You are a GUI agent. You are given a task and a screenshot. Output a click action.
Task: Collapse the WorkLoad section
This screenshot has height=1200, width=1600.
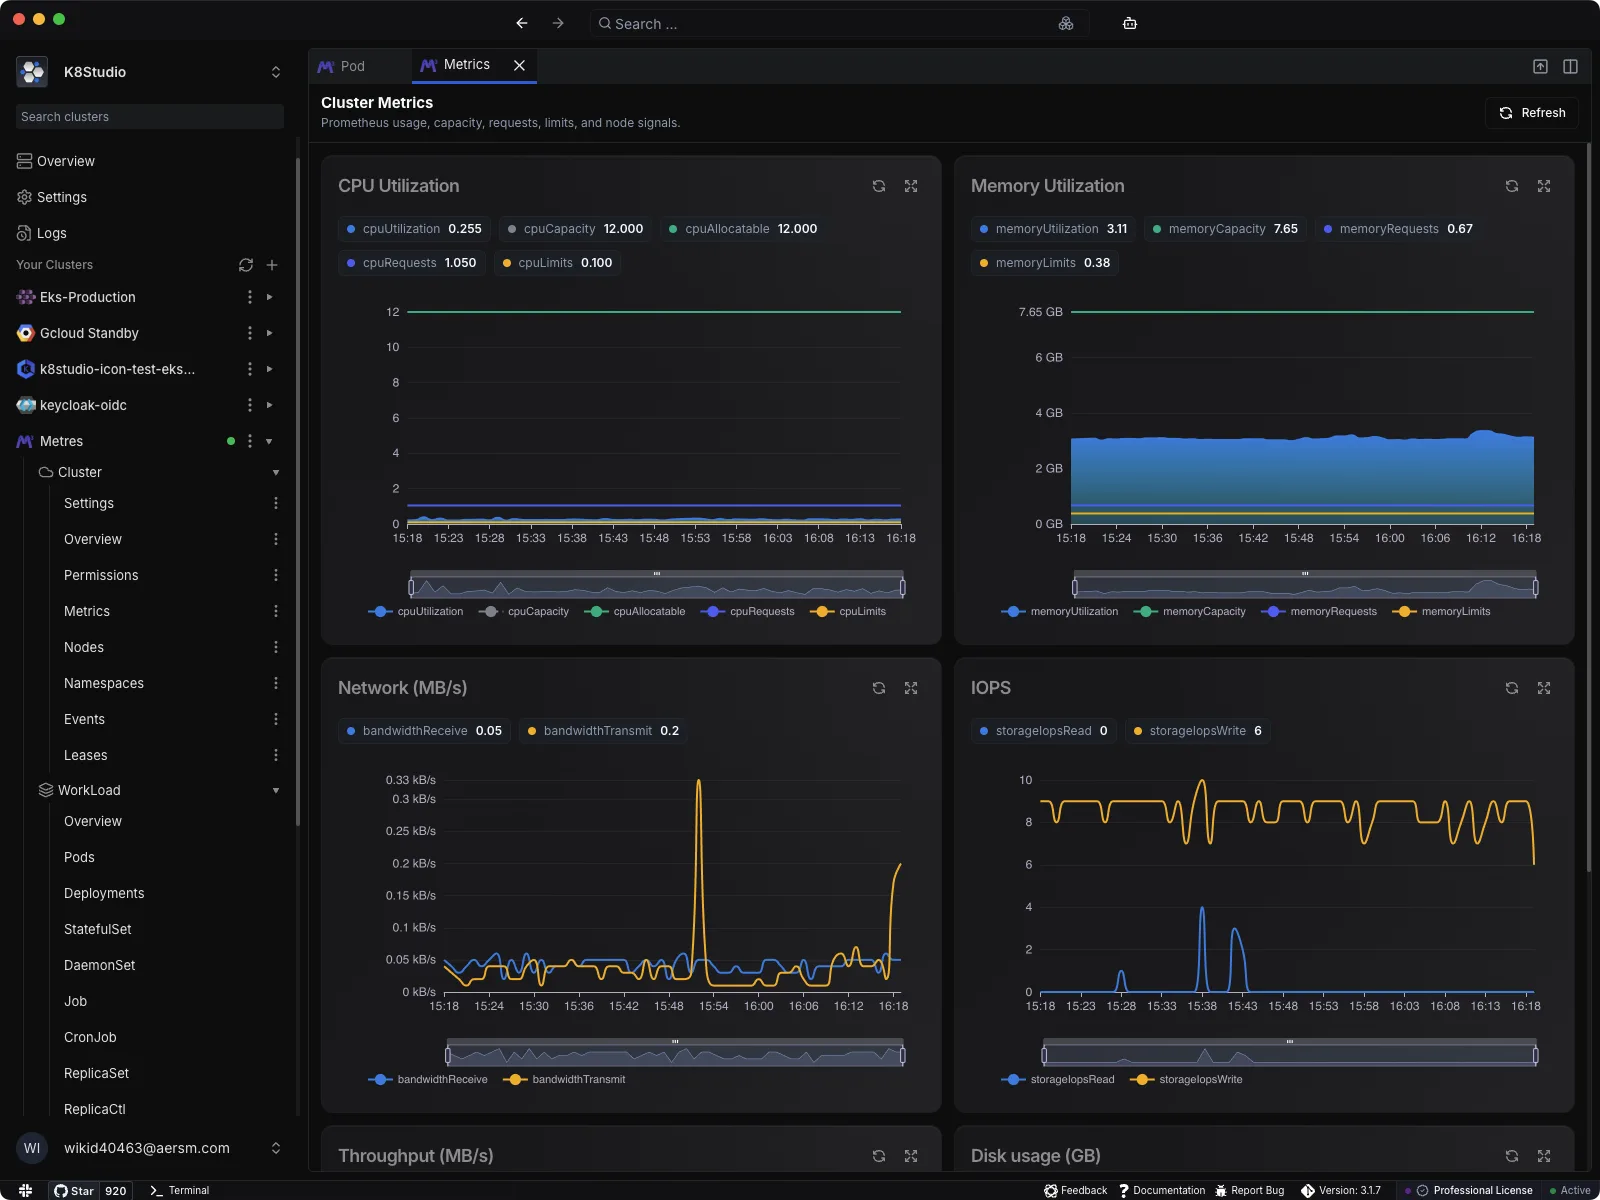(276, 790)
